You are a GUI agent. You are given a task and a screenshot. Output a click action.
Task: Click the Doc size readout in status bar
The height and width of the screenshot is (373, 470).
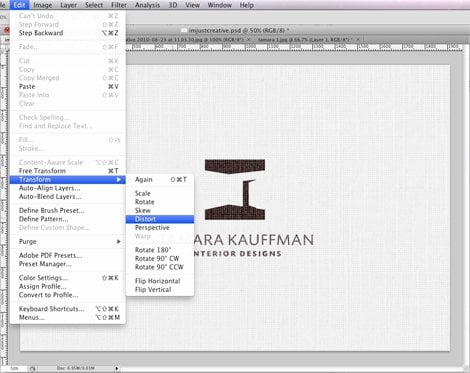click(75, 368)
